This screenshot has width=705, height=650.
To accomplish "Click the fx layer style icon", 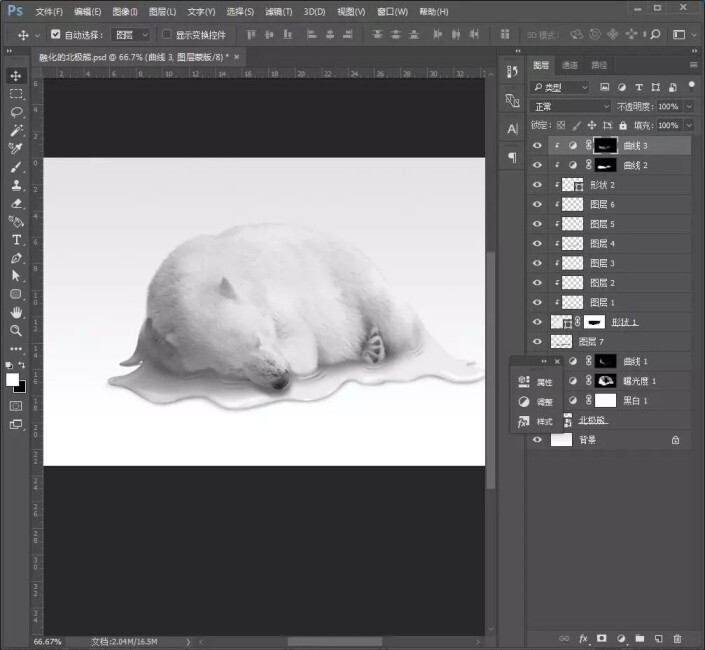I will [582, 637].
